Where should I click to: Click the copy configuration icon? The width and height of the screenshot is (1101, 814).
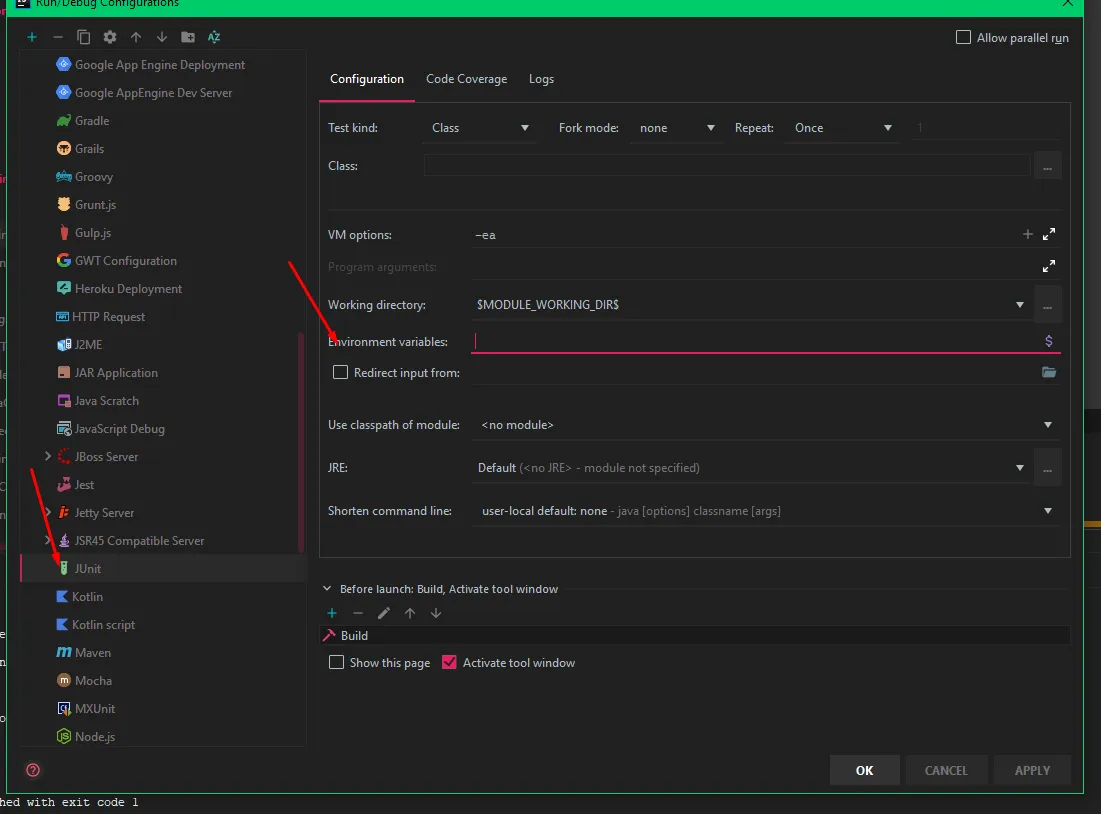click(x=84, y=37)
